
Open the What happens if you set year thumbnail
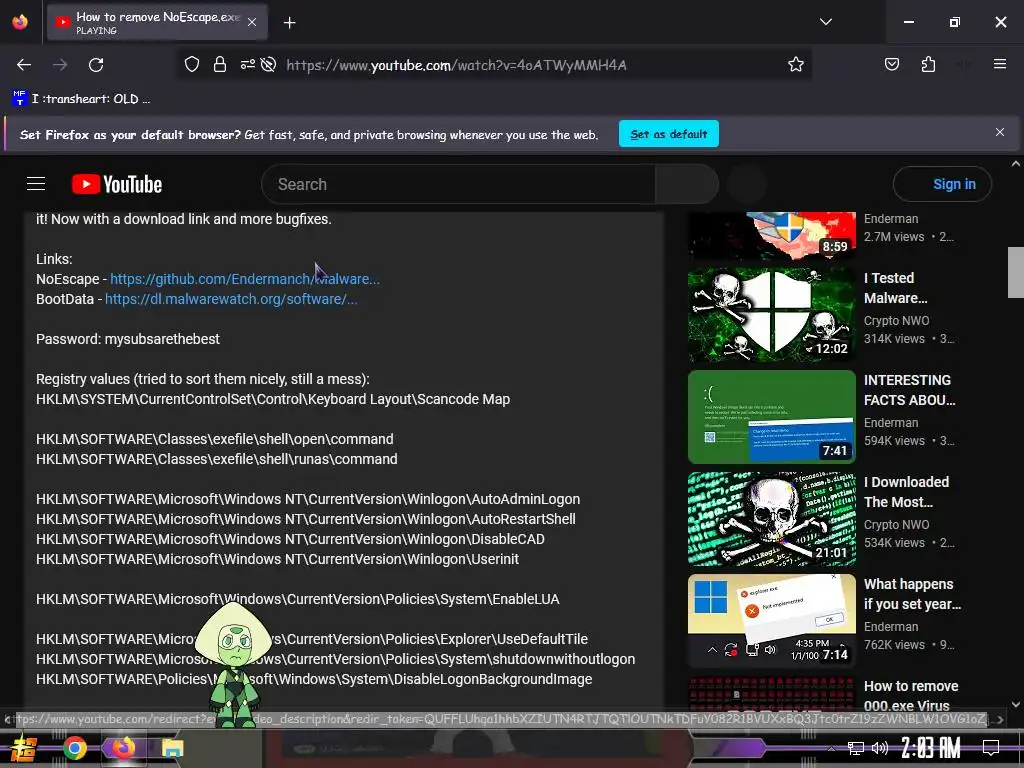772,621
